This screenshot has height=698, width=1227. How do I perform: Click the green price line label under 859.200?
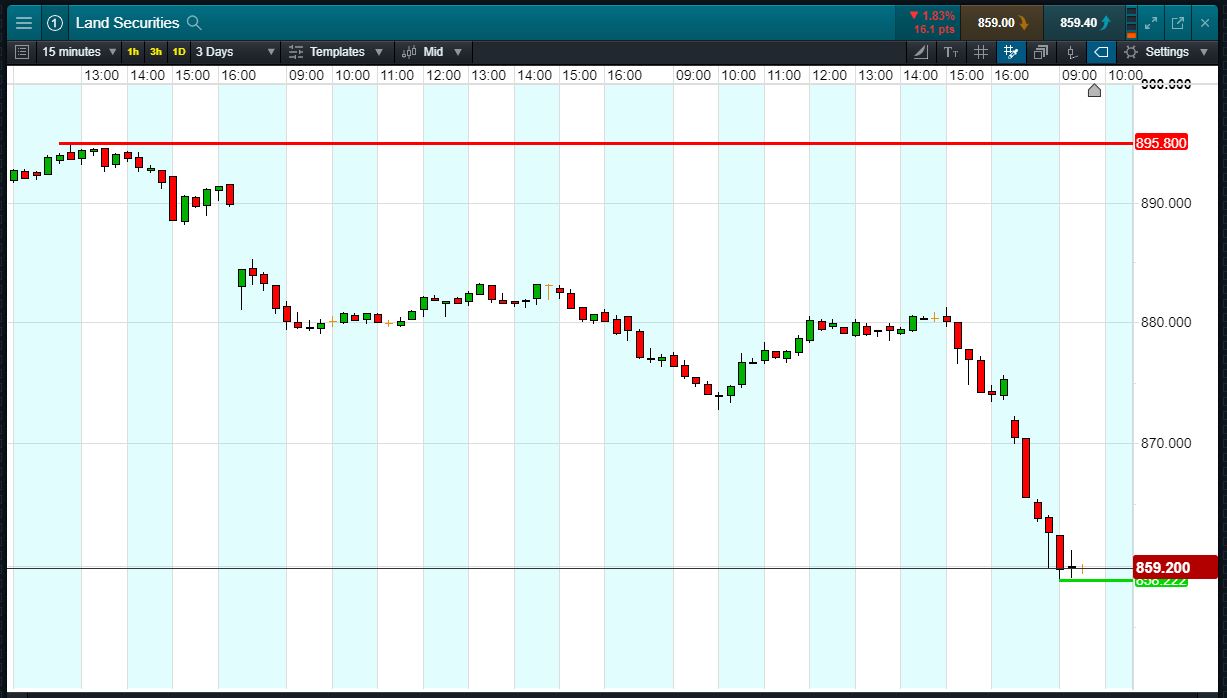click(1161, 581)
